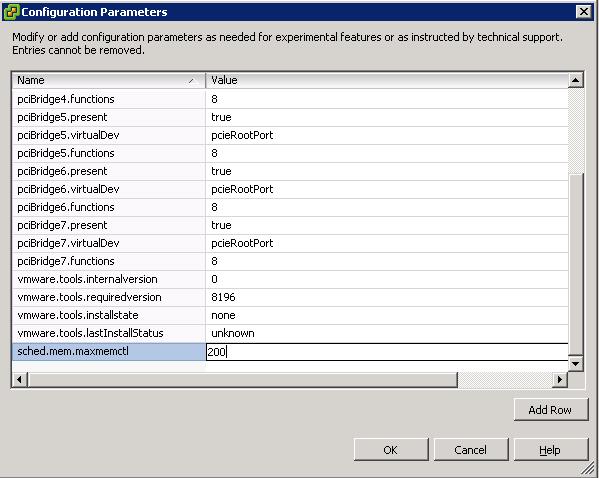
Task: Sort by the Name column header
Action: 108,80
